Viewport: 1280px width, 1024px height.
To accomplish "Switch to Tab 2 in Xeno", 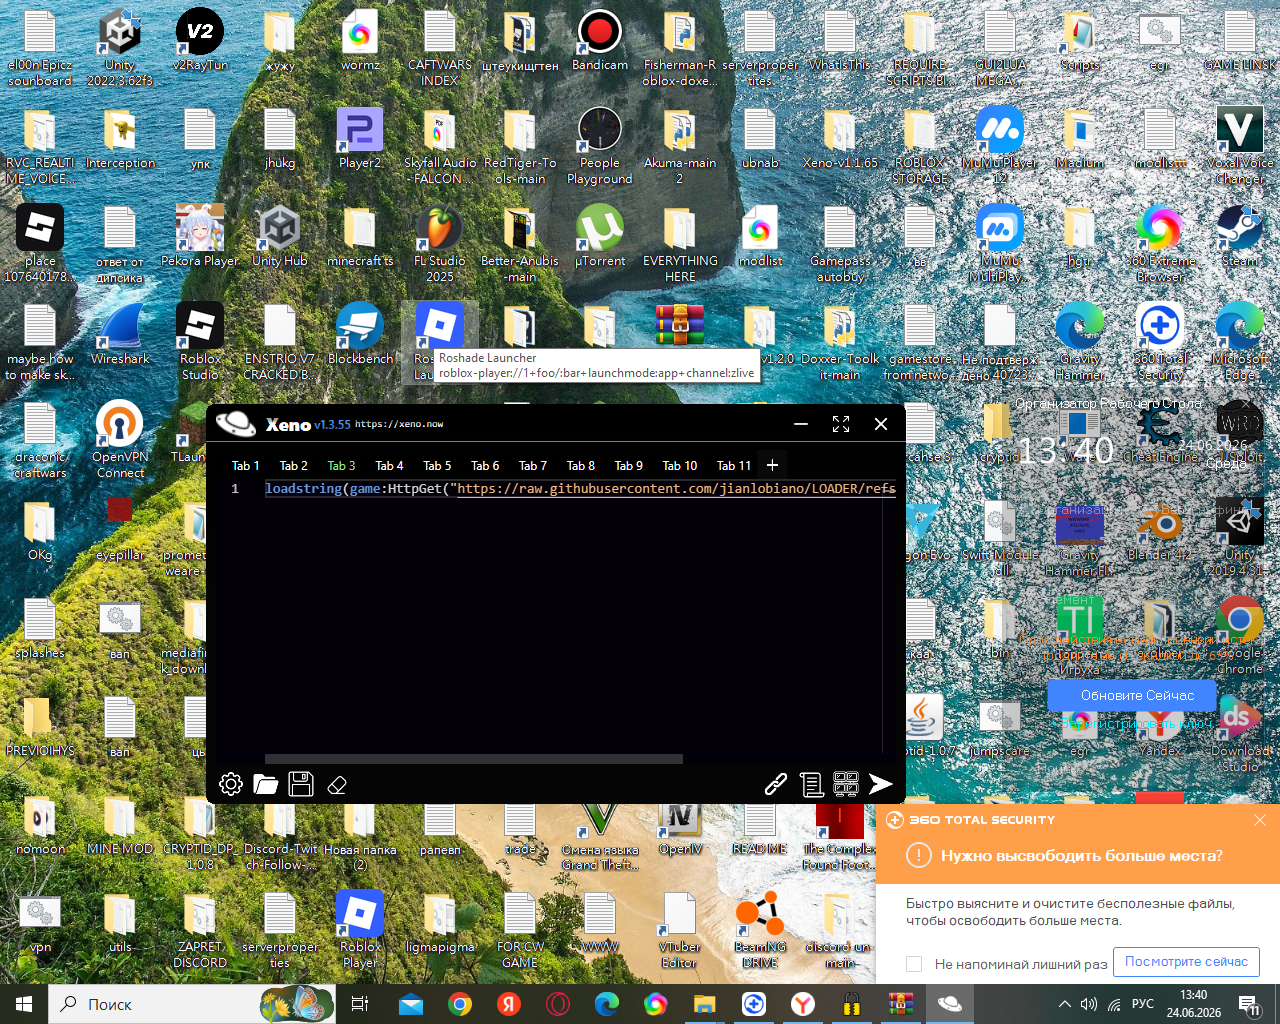I will (294, 465).
